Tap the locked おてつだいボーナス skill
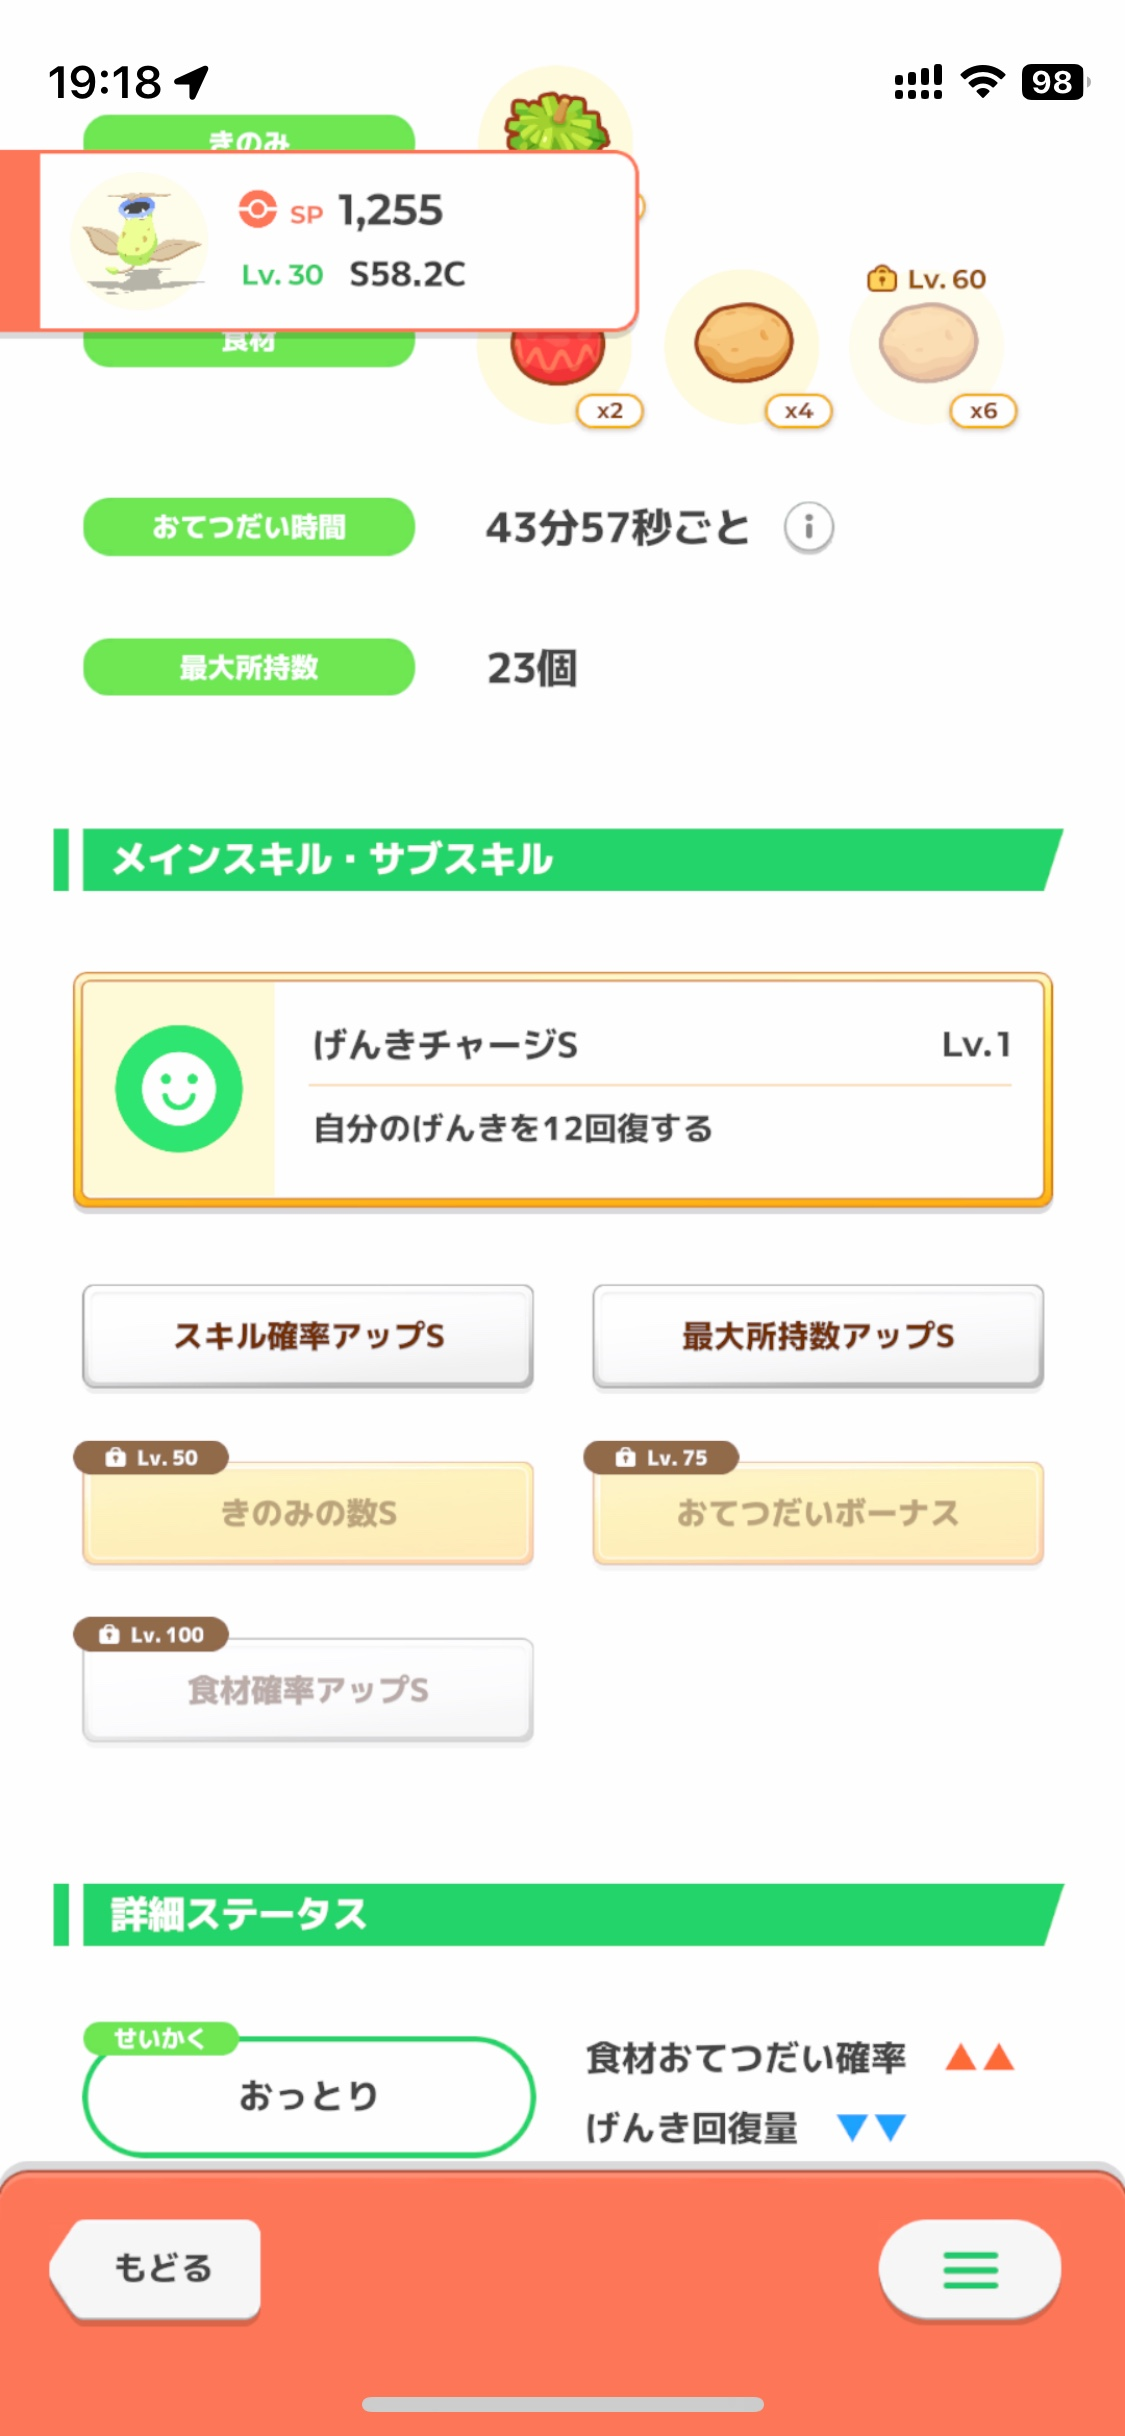The image size is (1125, 2436). pos(818,1513)
